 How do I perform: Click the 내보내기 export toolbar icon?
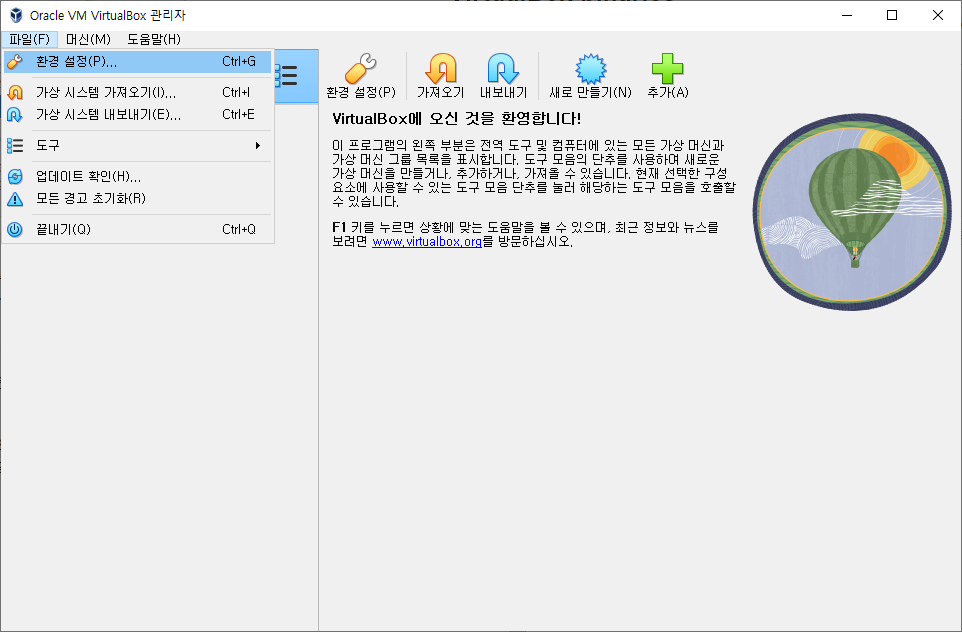point(503,68)
